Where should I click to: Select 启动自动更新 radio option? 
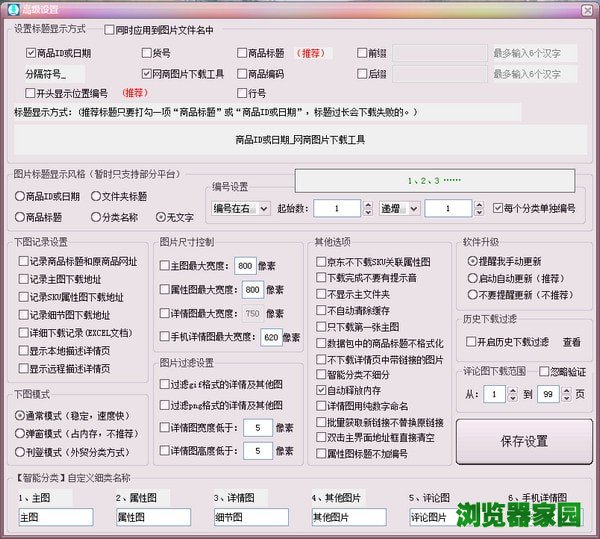[473, 277]
